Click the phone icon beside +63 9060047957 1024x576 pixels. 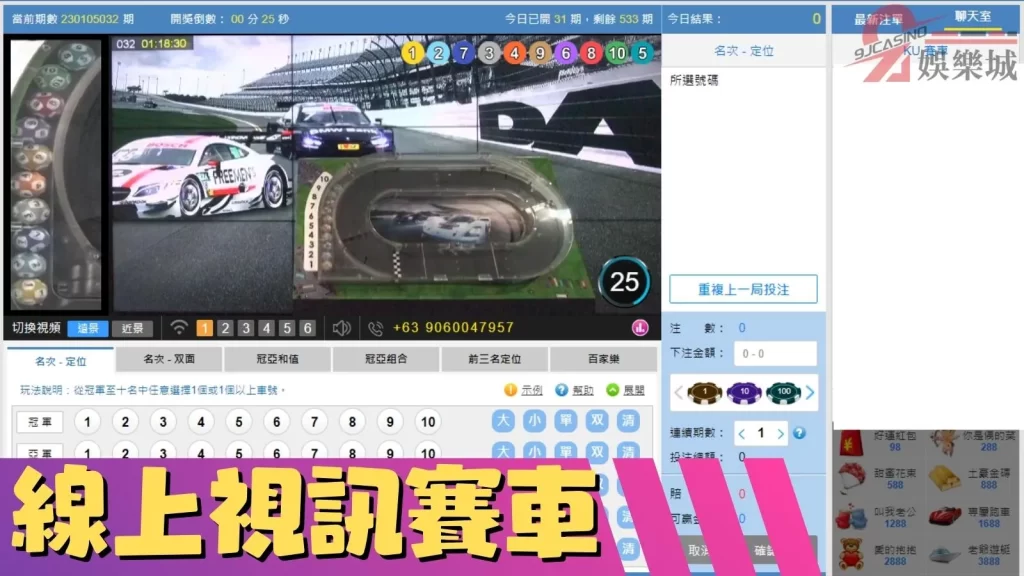[x=375, y=327]
